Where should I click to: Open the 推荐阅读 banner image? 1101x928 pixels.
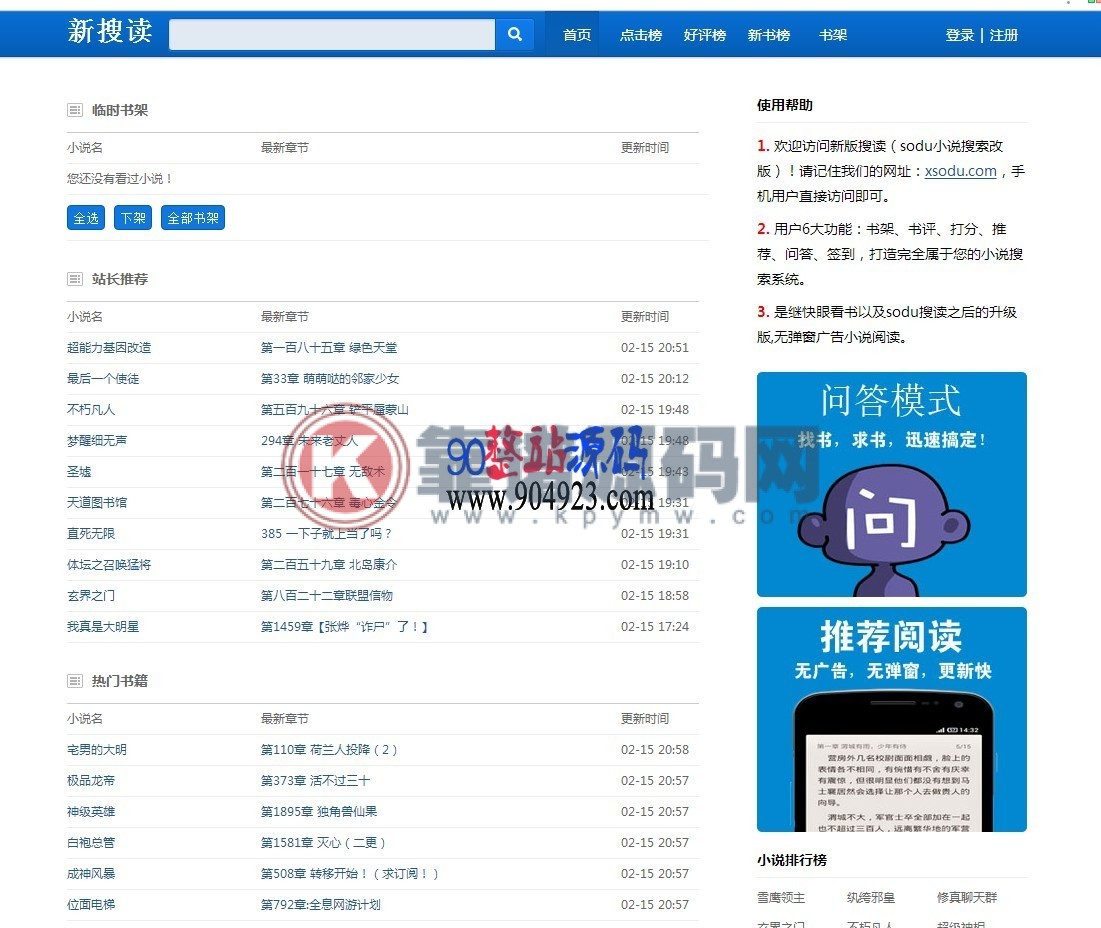(892, 720)
